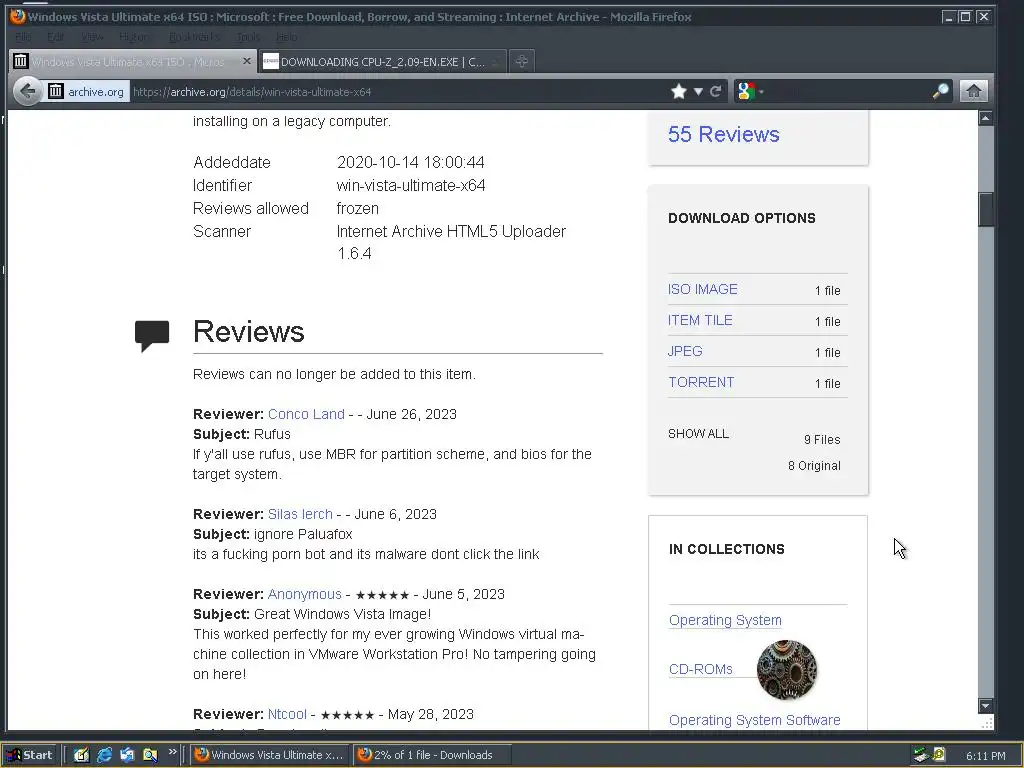This screenshot has width=1024, height=768.
Task: Close the Windows Vista Ultimate x64 ISO tab
Action: click(246, 61)
